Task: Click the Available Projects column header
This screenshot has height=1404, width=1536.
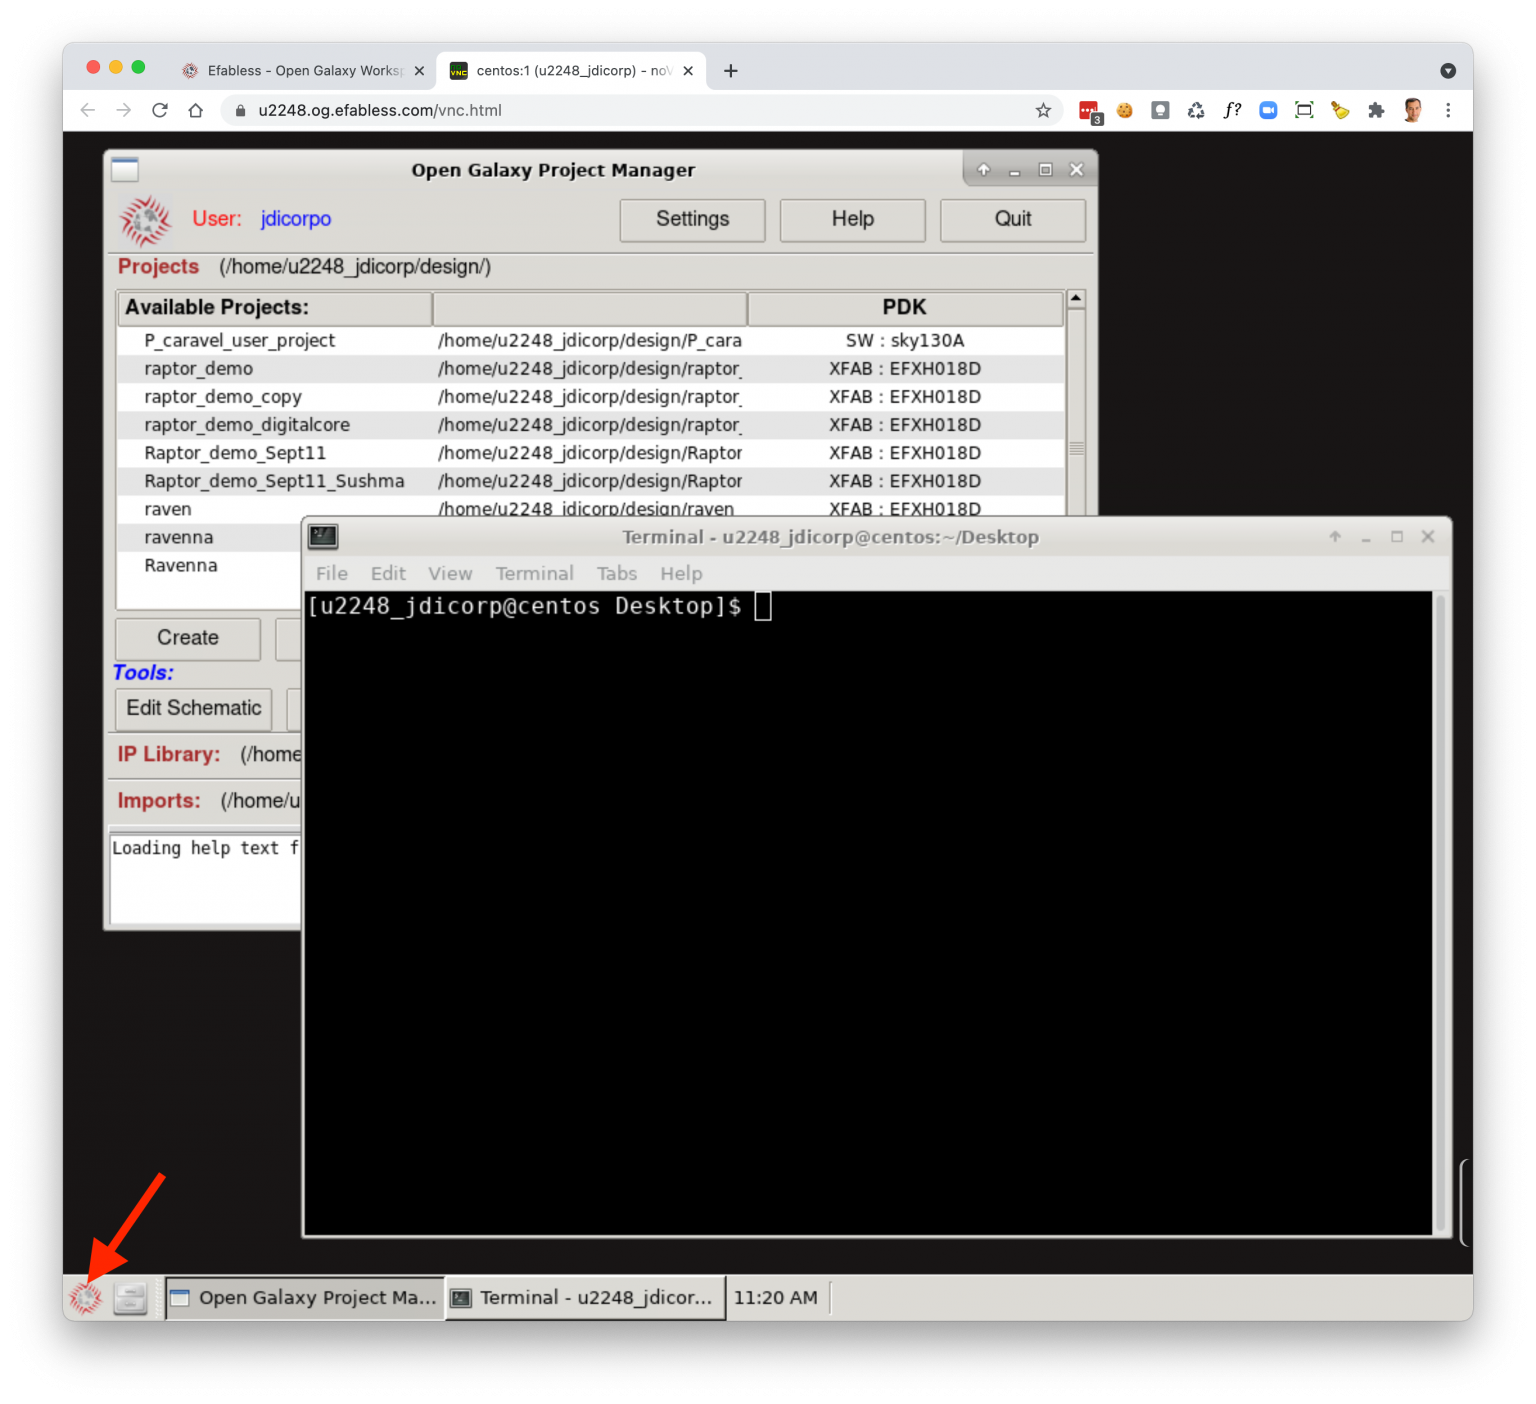Action: [275, 308]
